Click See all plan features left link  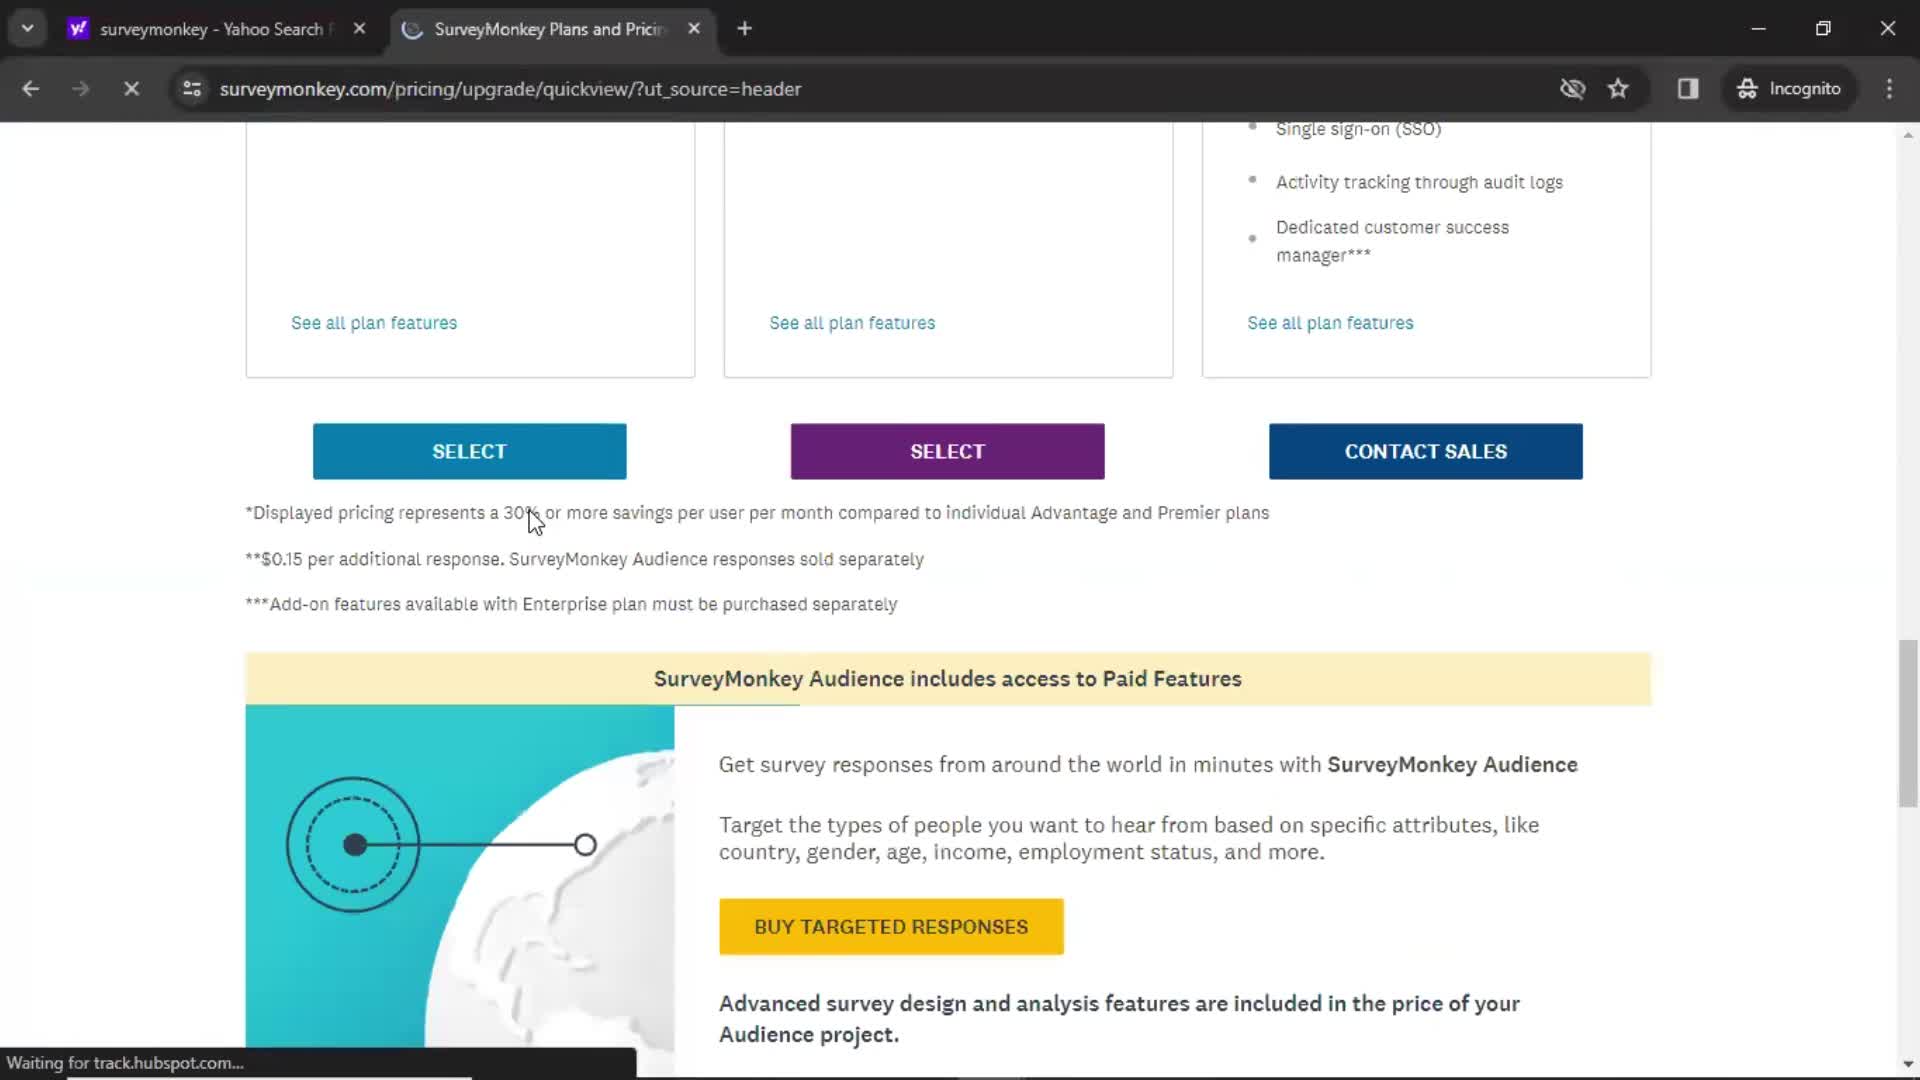coord(373,323)
